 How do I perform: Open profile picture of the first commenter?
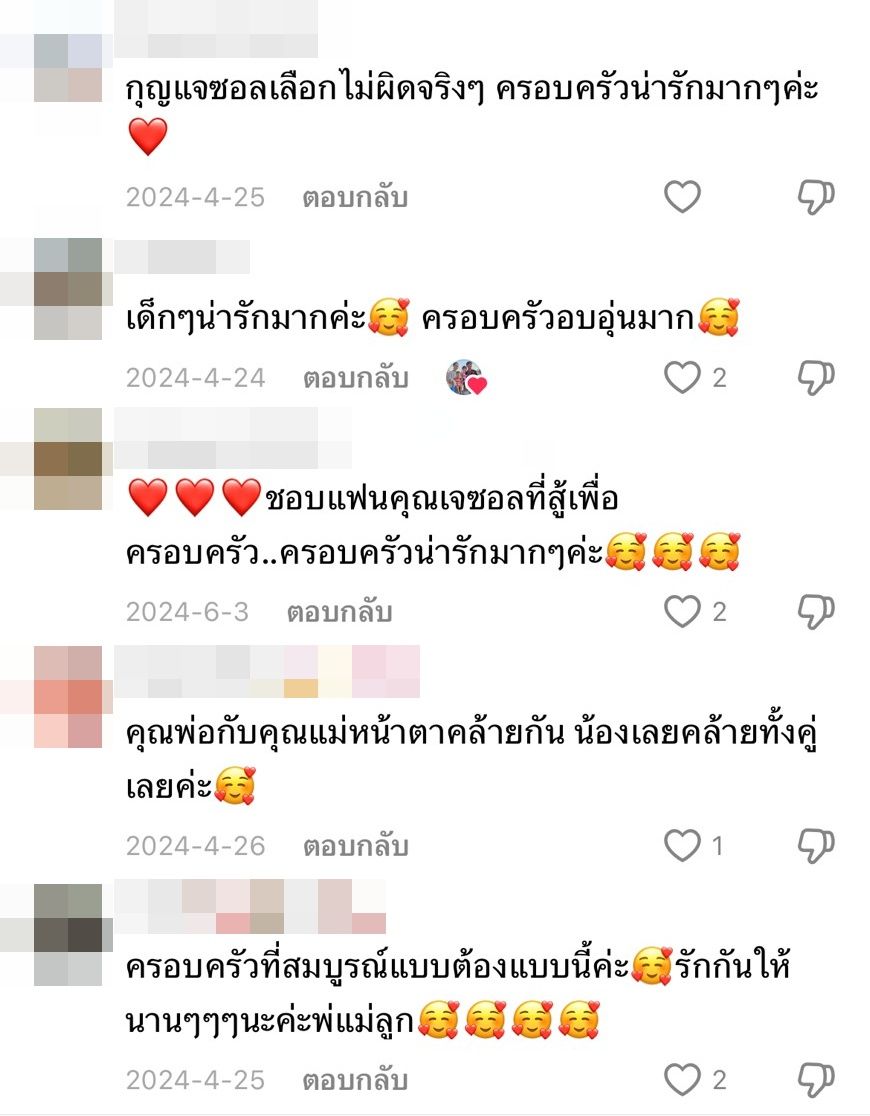click(68, 68)
